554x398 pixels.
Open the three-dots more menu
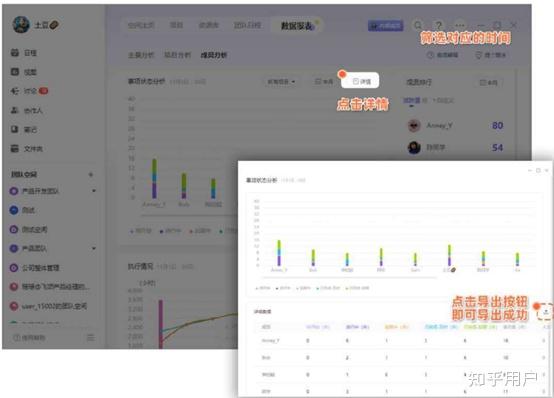pyautogui.click(x=460, y=25)
